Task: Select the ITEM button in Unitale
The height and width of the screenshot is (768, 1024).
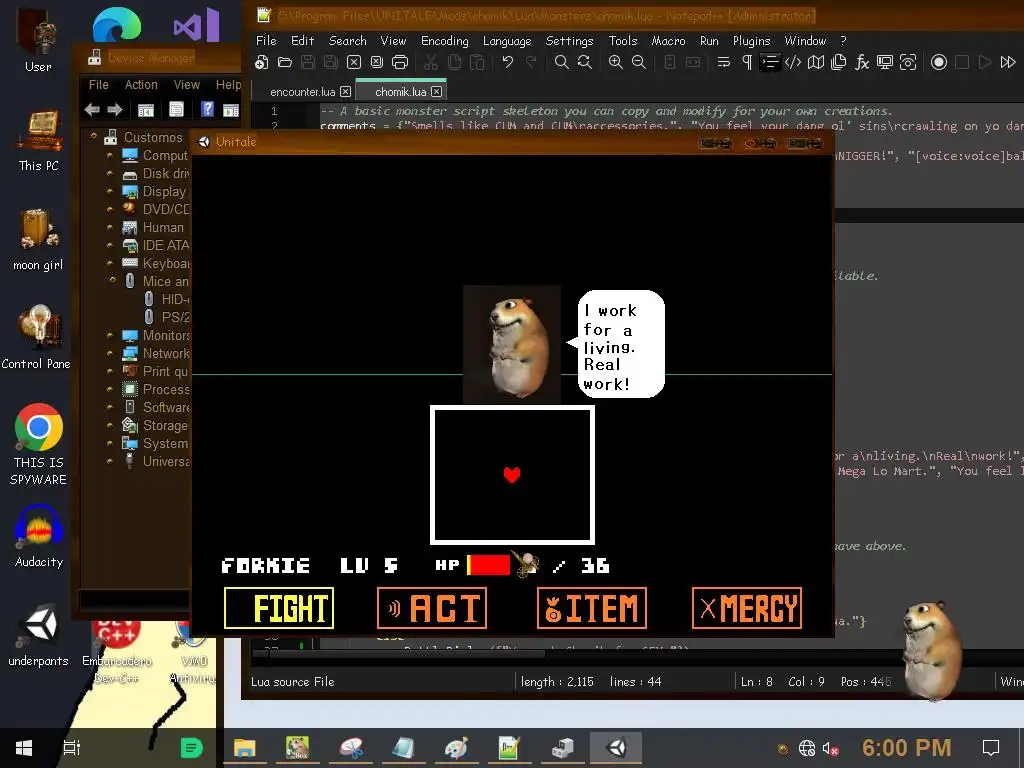Action: click(x=592, y=608)
